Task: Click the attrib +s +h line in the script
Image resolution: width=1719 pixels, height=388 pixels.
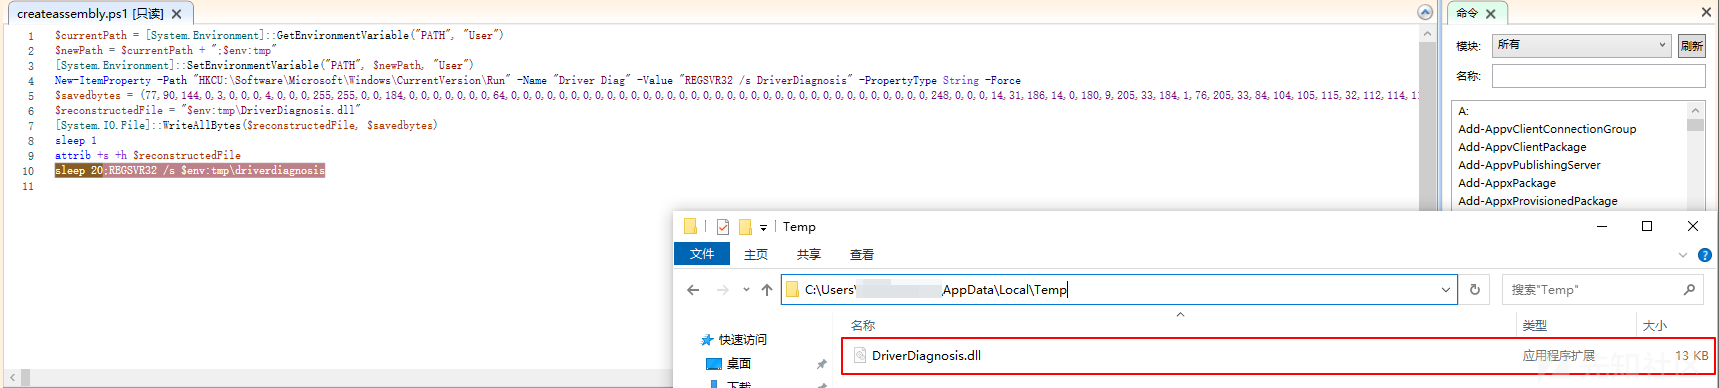Action: [x=147, y=156]
